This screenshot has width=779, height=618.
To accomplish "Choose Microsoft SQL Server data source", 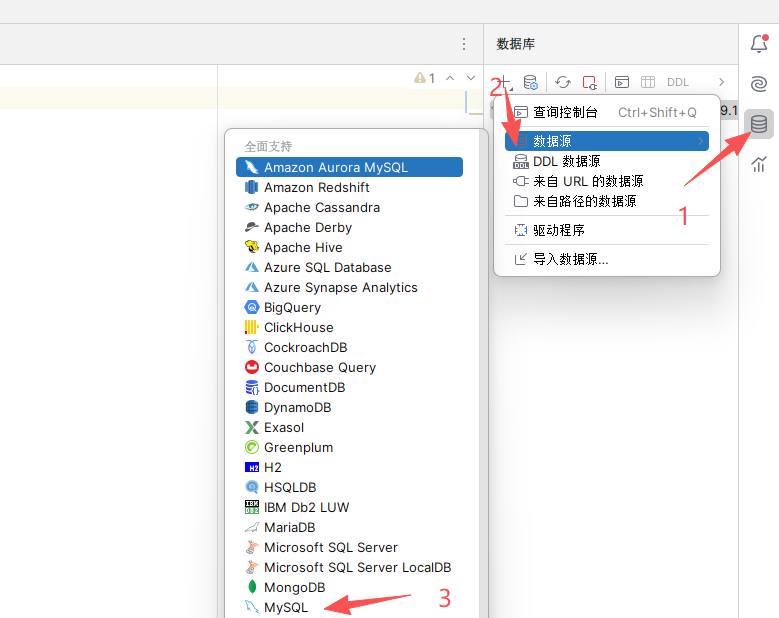I will click(x=349, y=547).
